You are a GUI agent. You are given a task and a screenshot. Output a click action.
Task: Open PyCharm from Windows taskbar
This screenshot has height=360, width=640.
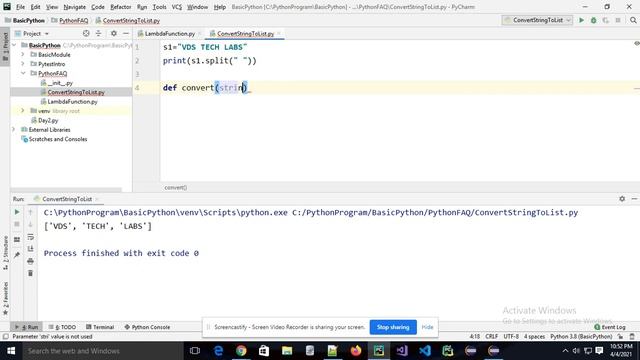tap(379, 351)
